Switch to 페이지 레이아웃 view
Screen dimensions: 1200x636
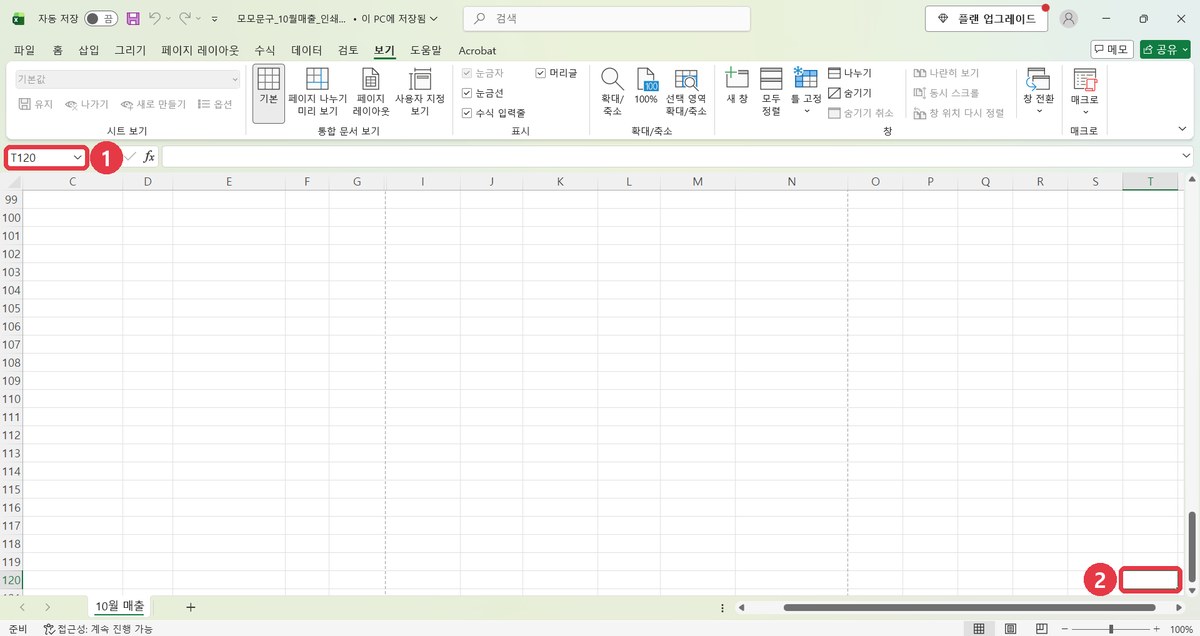point(370,93)
